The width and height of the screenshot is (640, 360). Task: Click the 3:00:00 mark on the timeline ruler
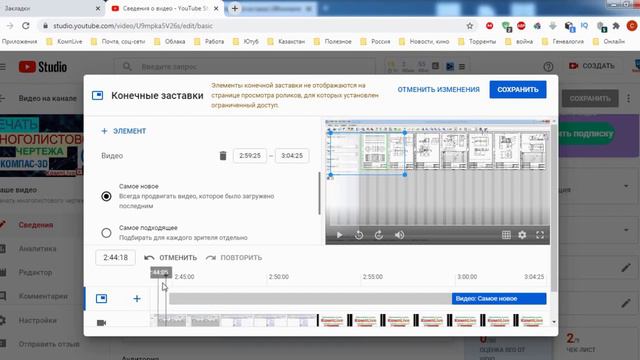(467, 277)
